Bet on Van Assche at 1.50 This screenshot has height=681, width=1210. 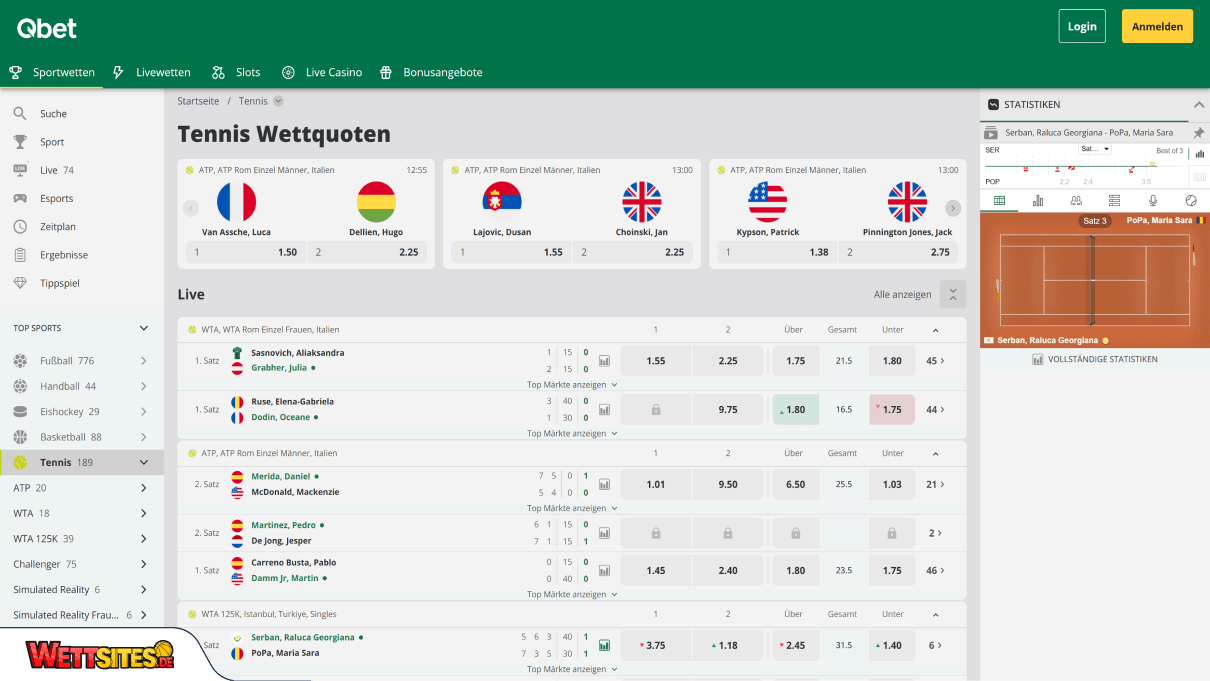tap(245, 252)
